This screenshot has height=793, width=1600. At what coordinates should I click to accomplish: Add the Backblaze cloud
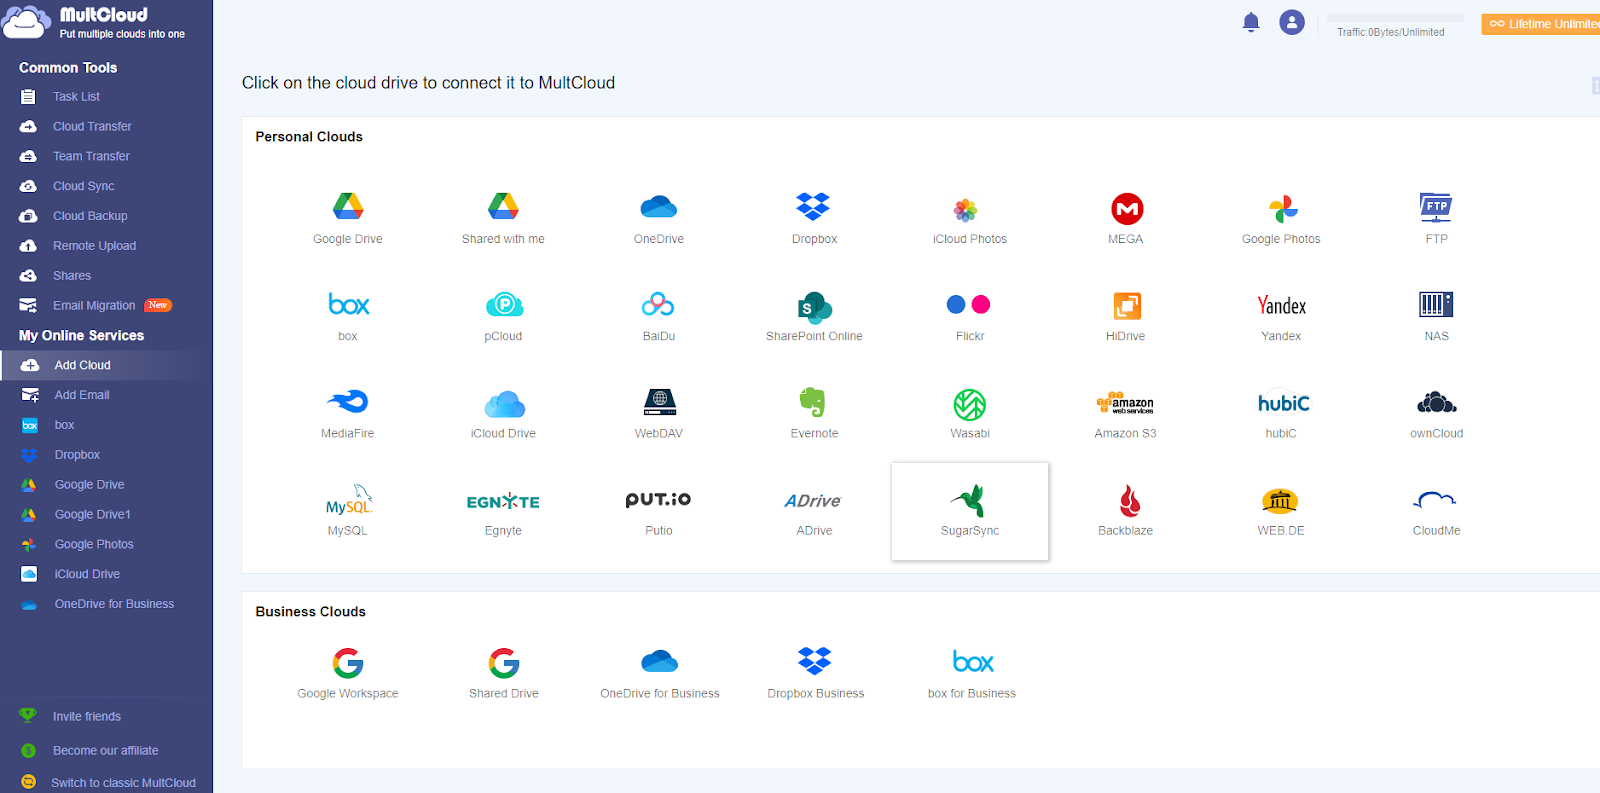point(1130,500)
